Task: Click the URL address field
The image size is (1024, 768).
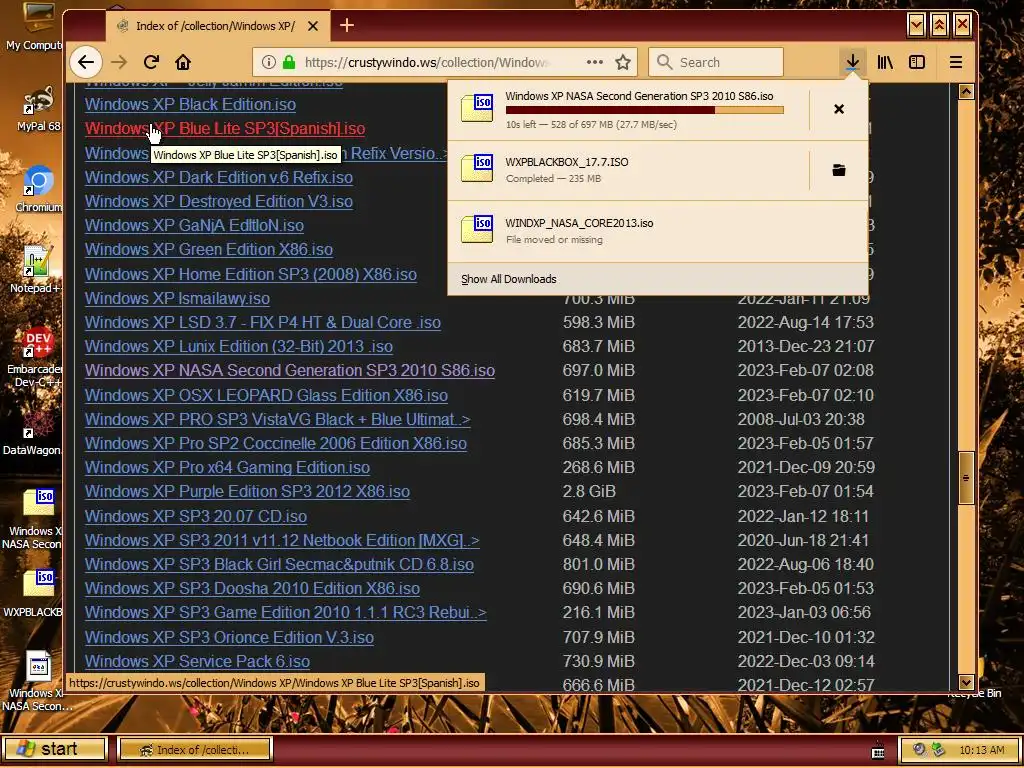Action: click(x=426, y=62)
